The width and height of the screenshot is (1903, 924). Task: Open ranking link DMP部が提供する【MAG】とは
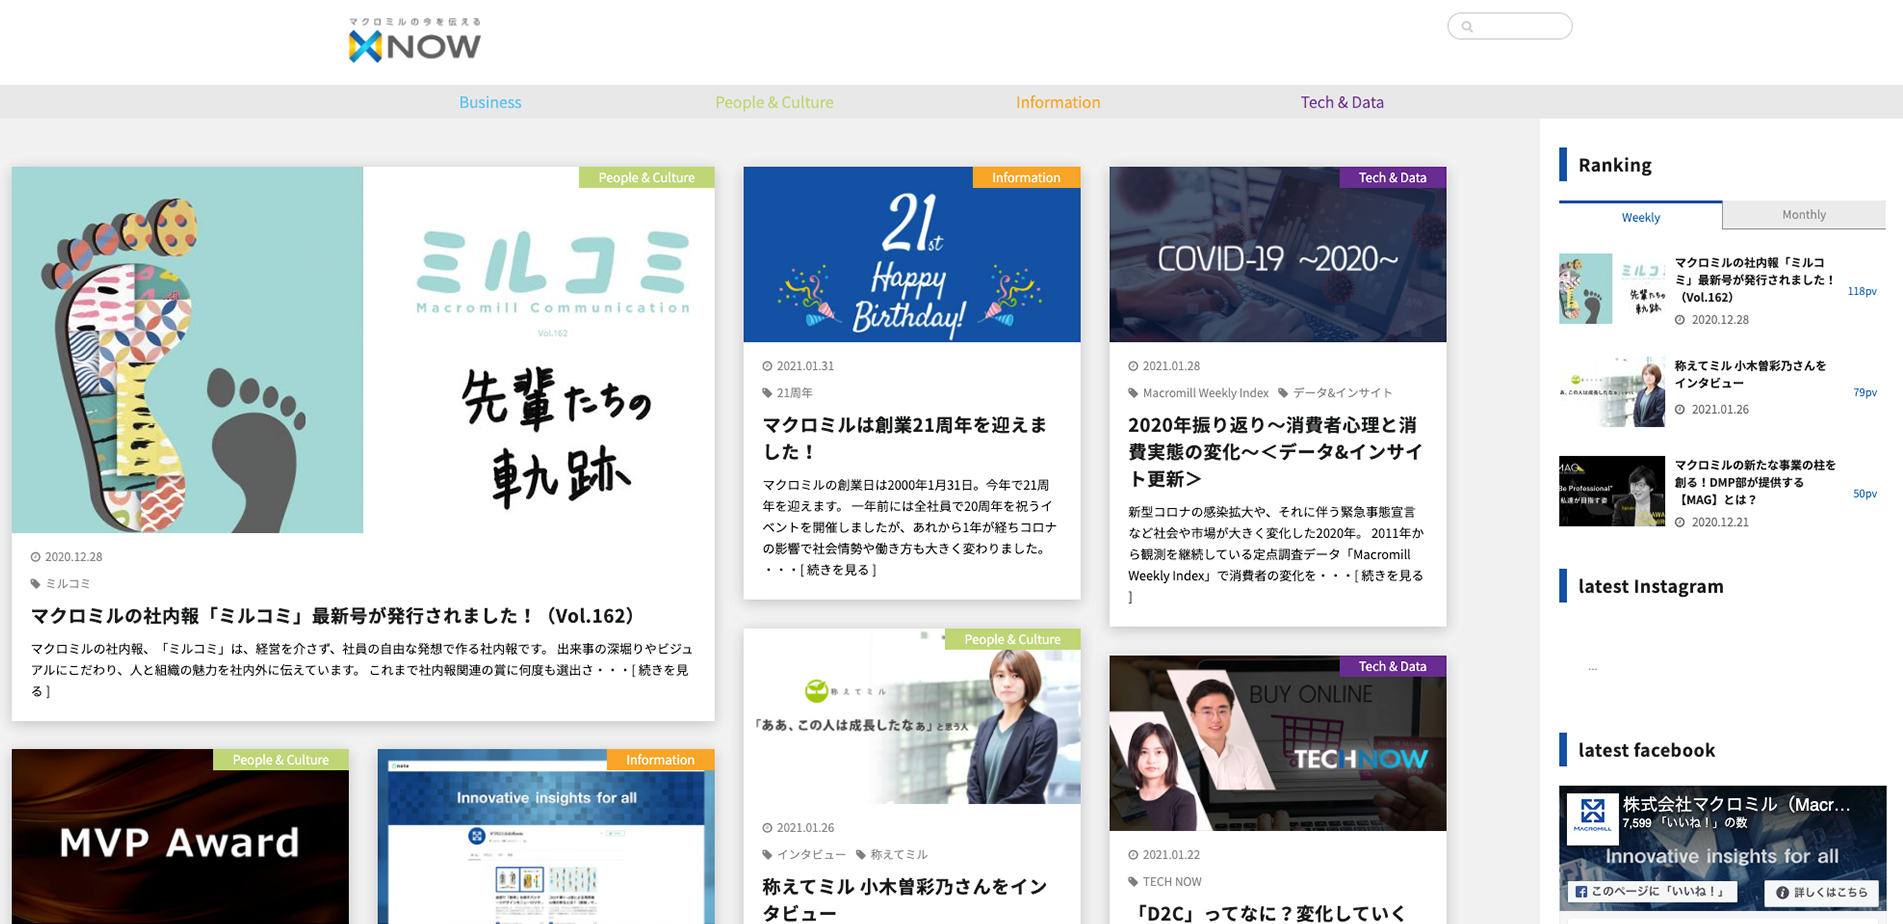pyautogui.click(x=1755, y=482)
